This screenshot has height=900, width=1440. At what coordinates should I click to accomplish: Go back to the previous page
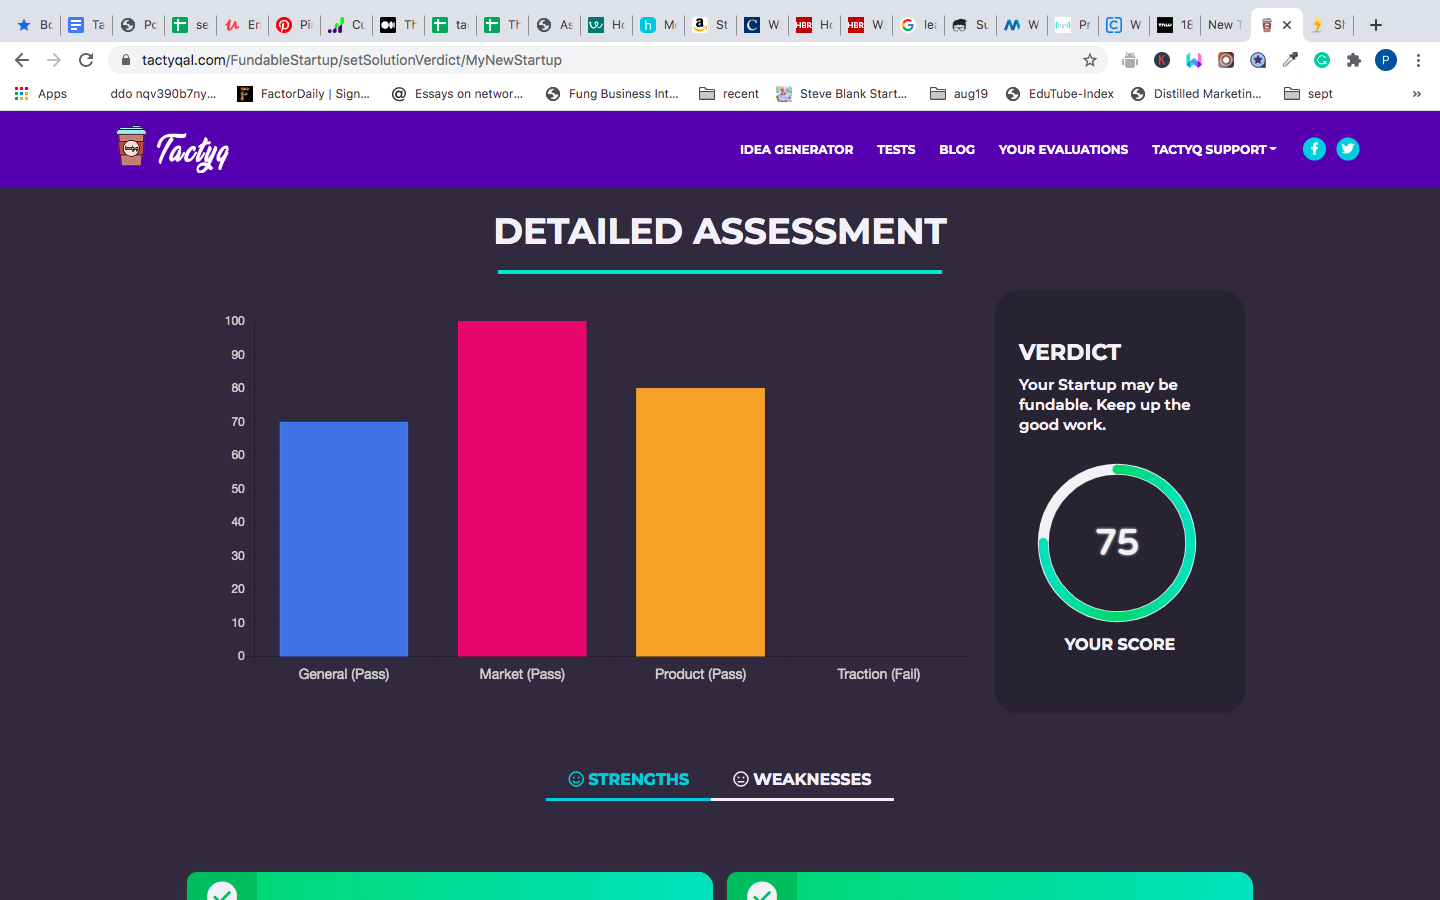point(22,60)
